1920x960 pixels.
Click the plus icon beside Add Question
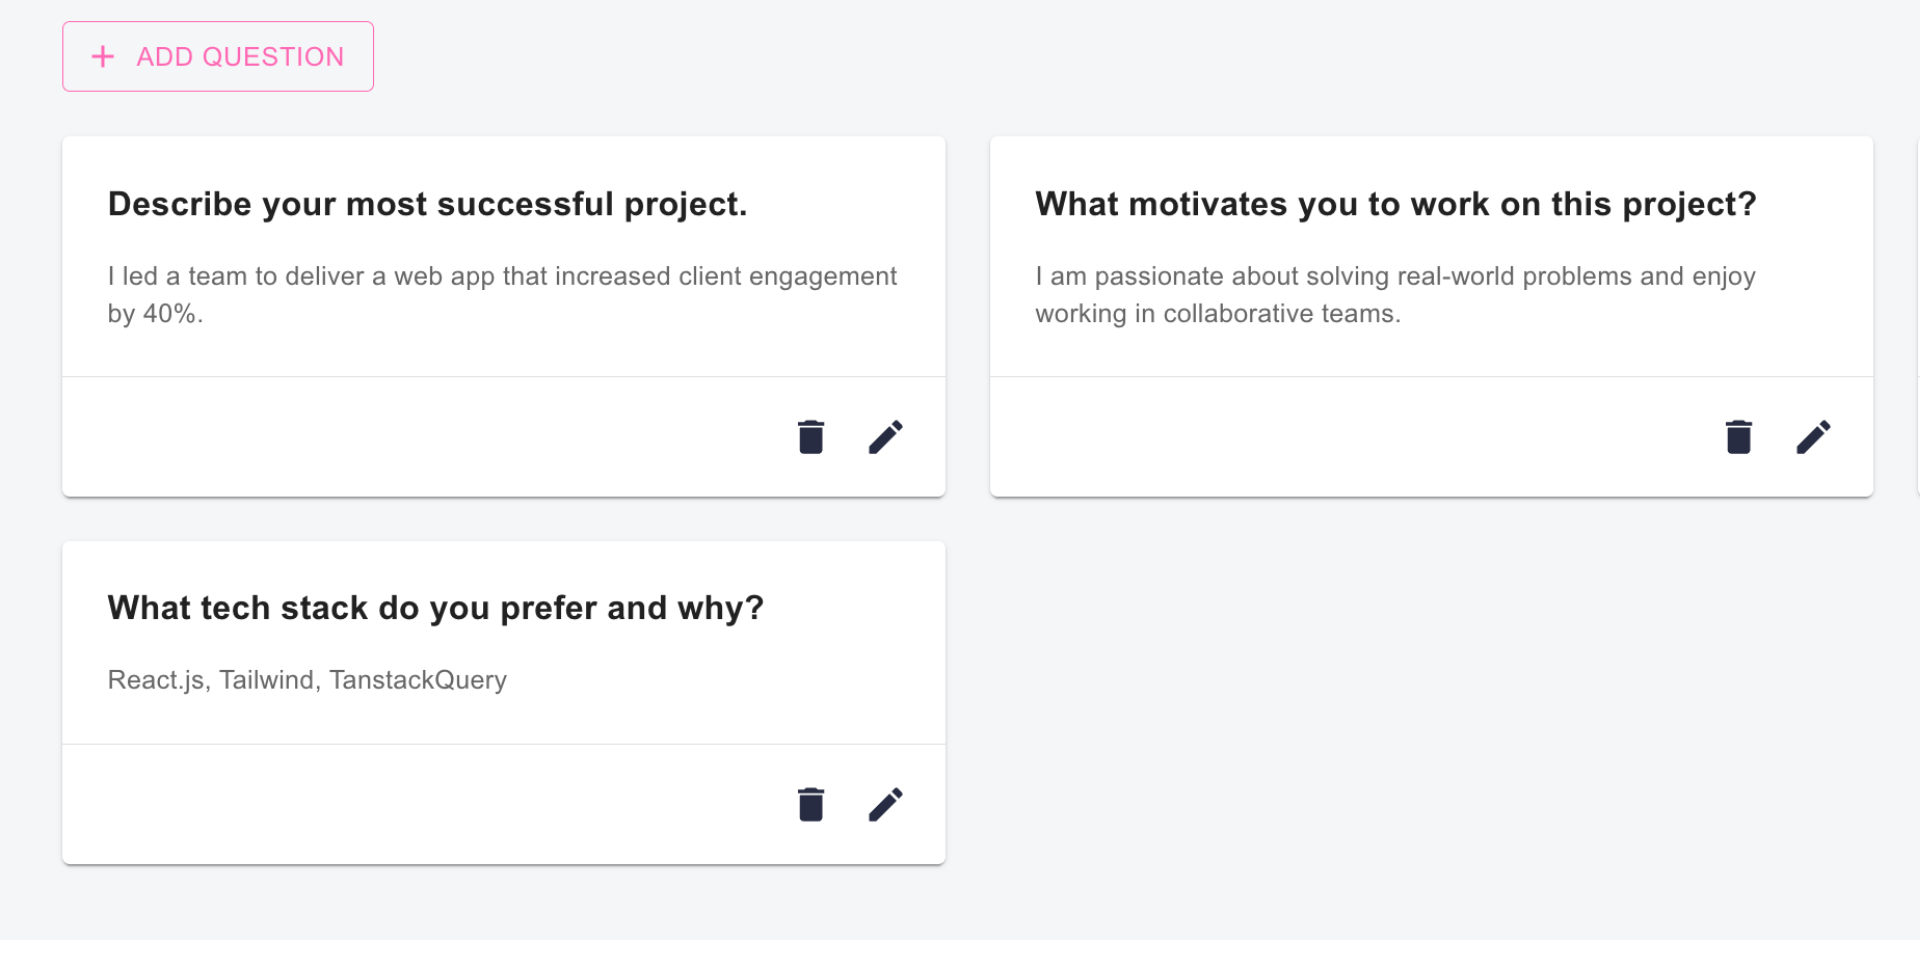pos(103,57)
